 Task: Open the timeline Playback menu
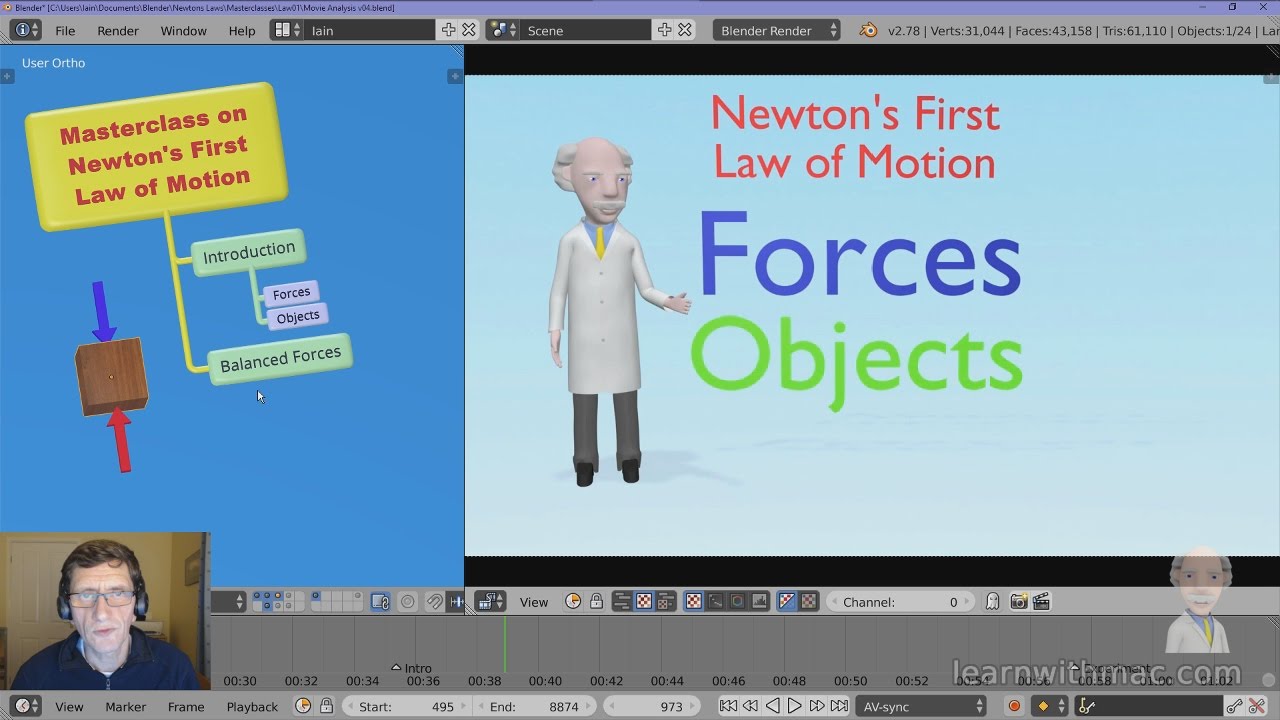point(252,707)
